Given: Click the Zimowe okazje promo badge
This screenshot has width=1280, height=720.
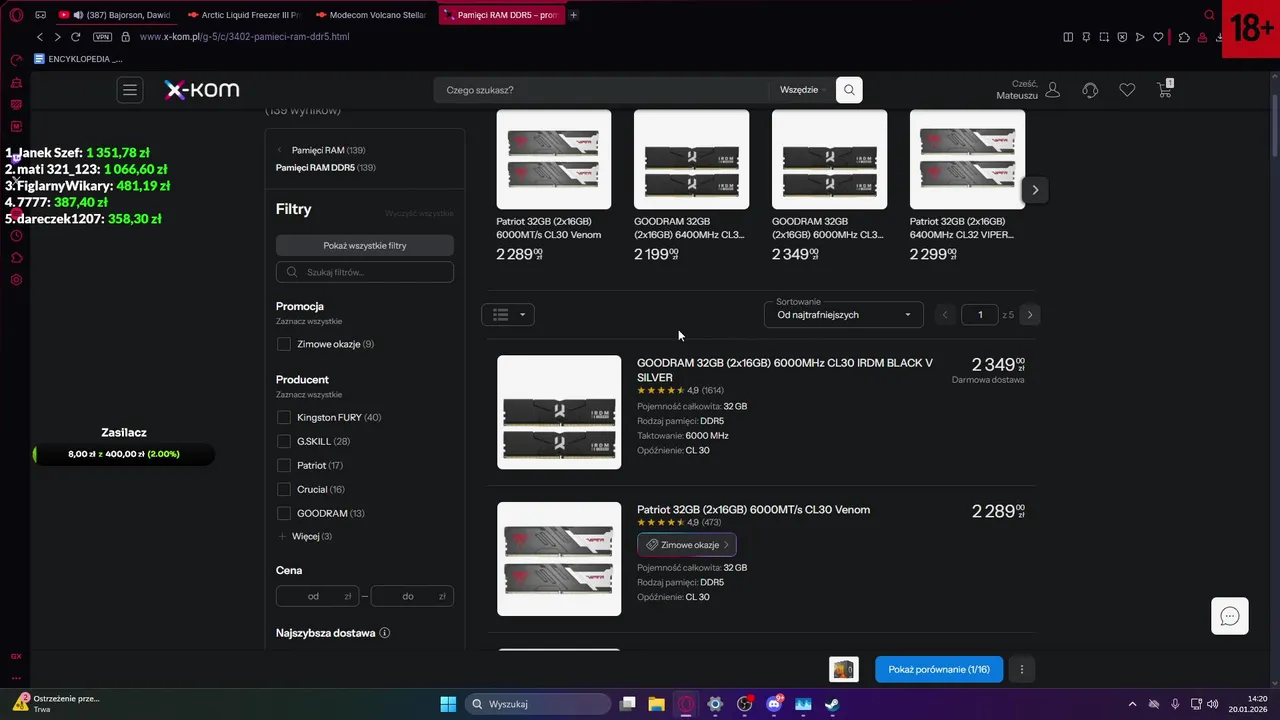Looking at the screenshot, I should [x=687, y=545].
